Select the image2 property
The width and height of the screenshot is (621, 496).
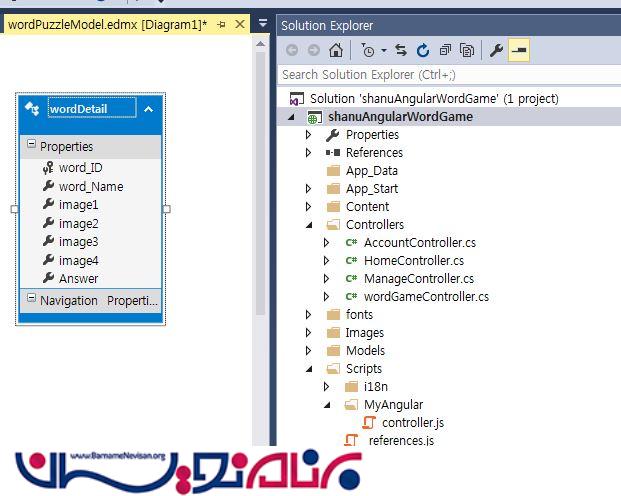[78, 224]
